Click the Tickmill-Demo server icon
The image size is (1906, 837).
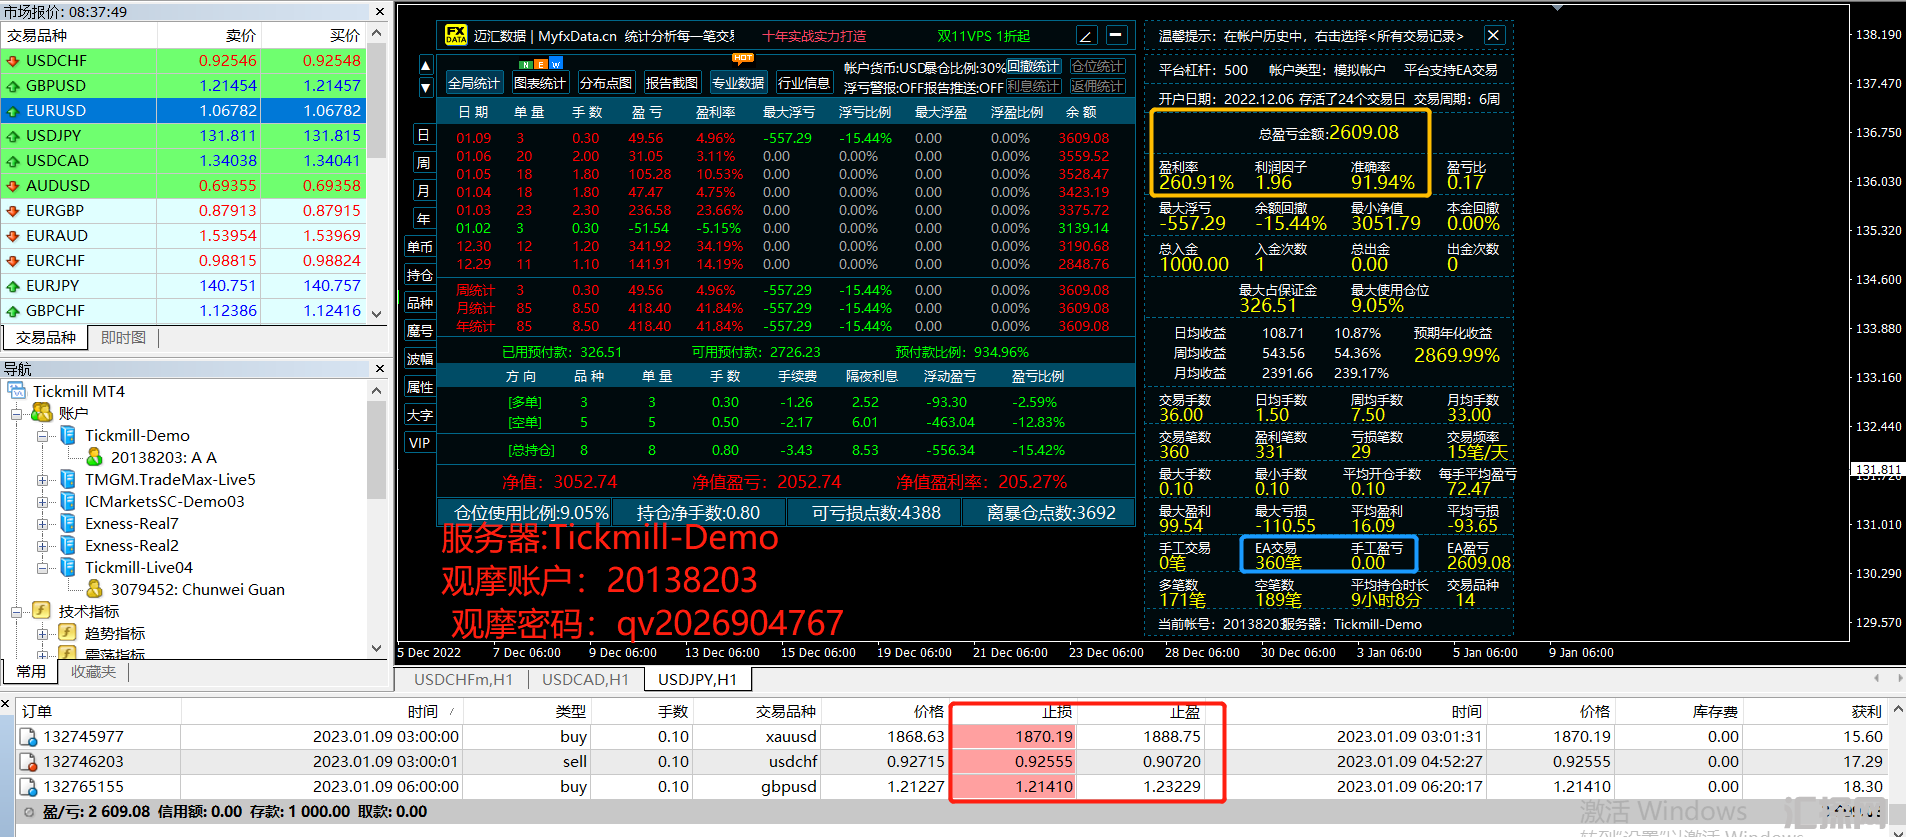pyautogui.click(x=68, y=435)
